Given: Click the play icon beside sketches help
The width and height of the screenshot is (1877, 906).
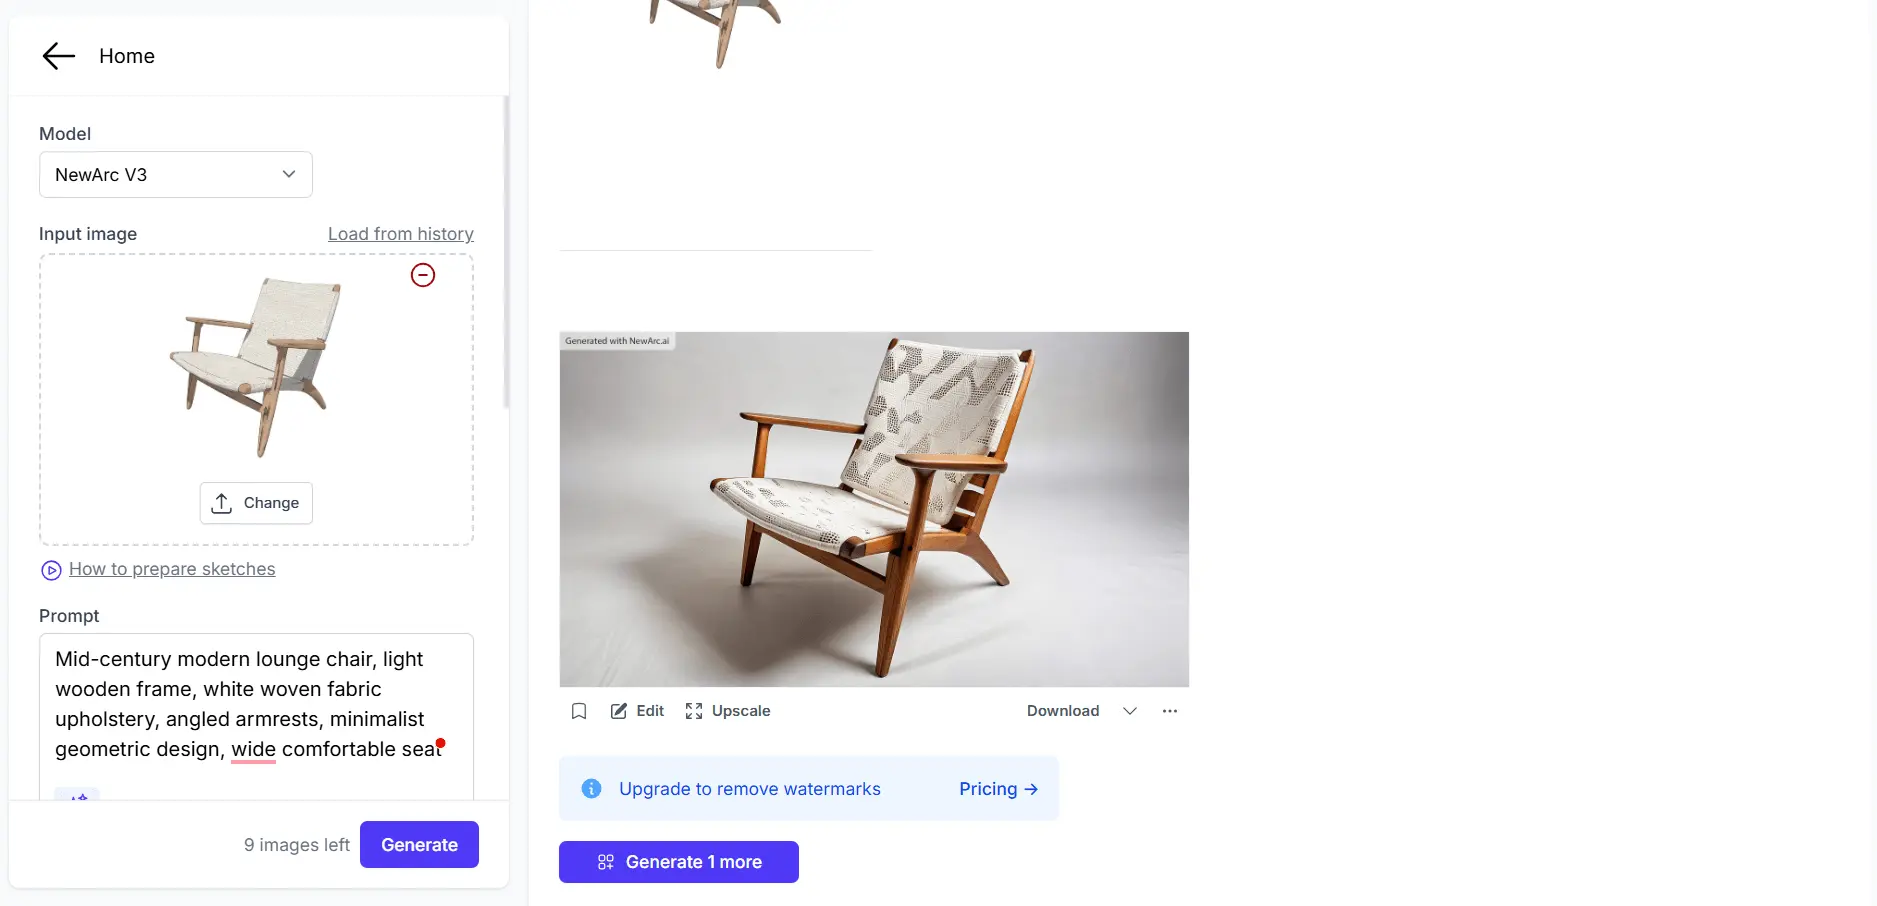Looking at the screenshot, I should click(51, 570).
